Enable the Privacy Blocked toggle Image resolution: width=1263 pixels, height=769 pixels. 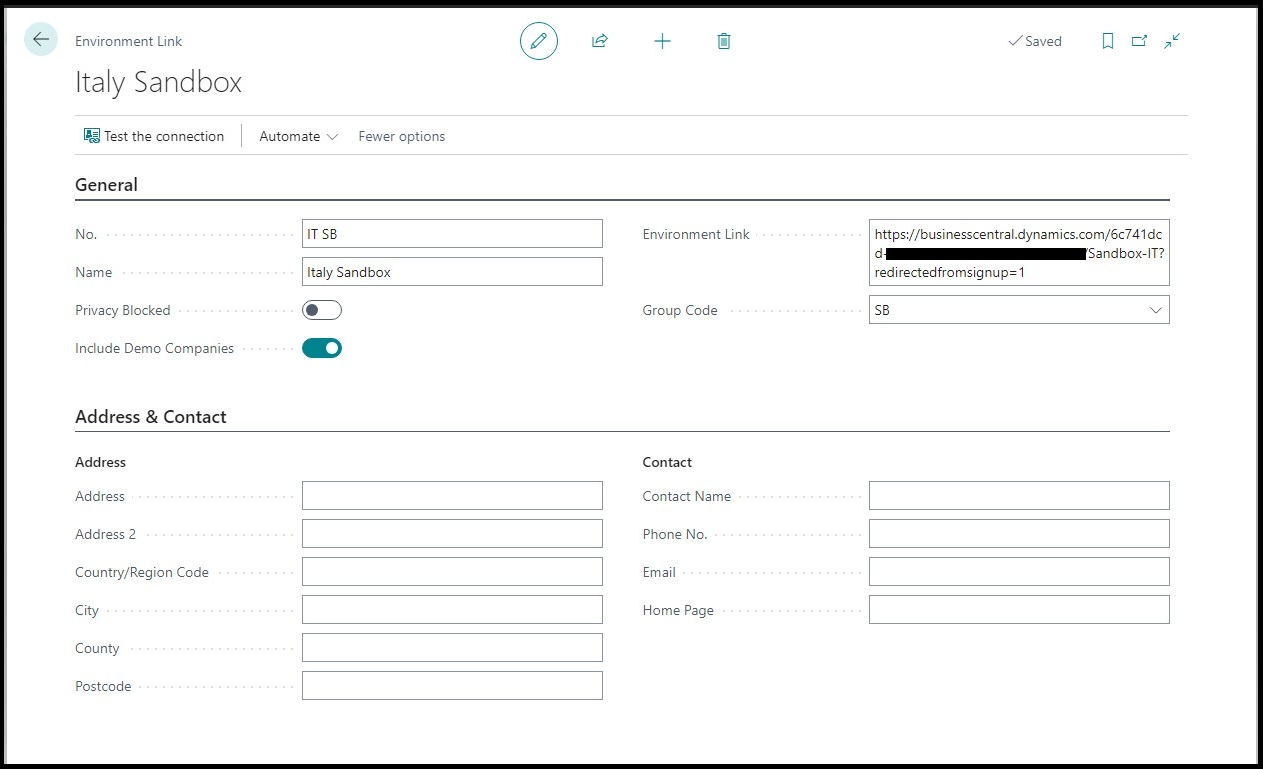pos(322,310)
